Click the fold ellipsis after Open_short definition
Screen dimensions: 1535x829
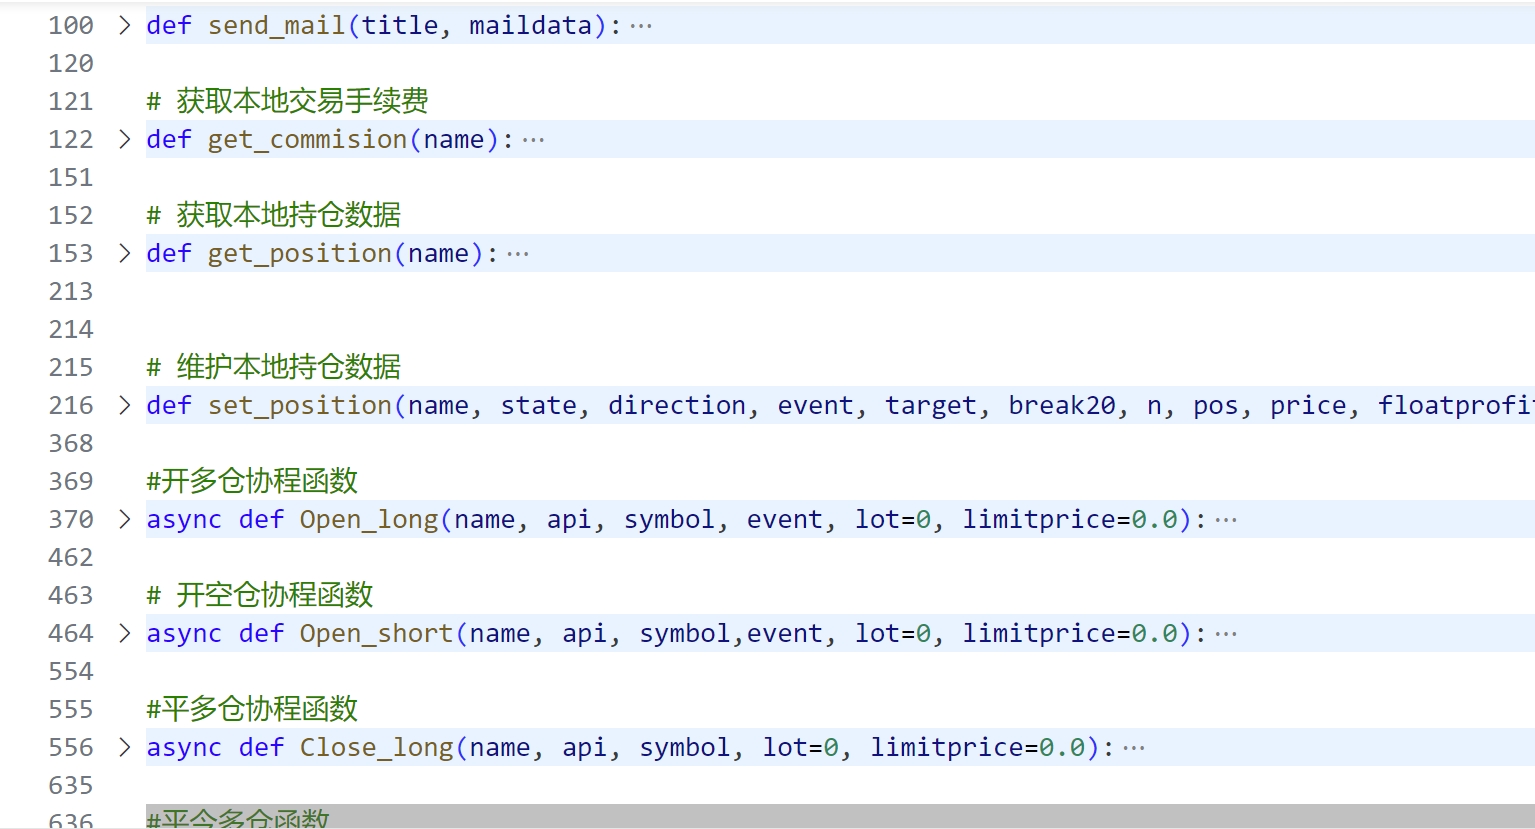[x=1226, y=634]
